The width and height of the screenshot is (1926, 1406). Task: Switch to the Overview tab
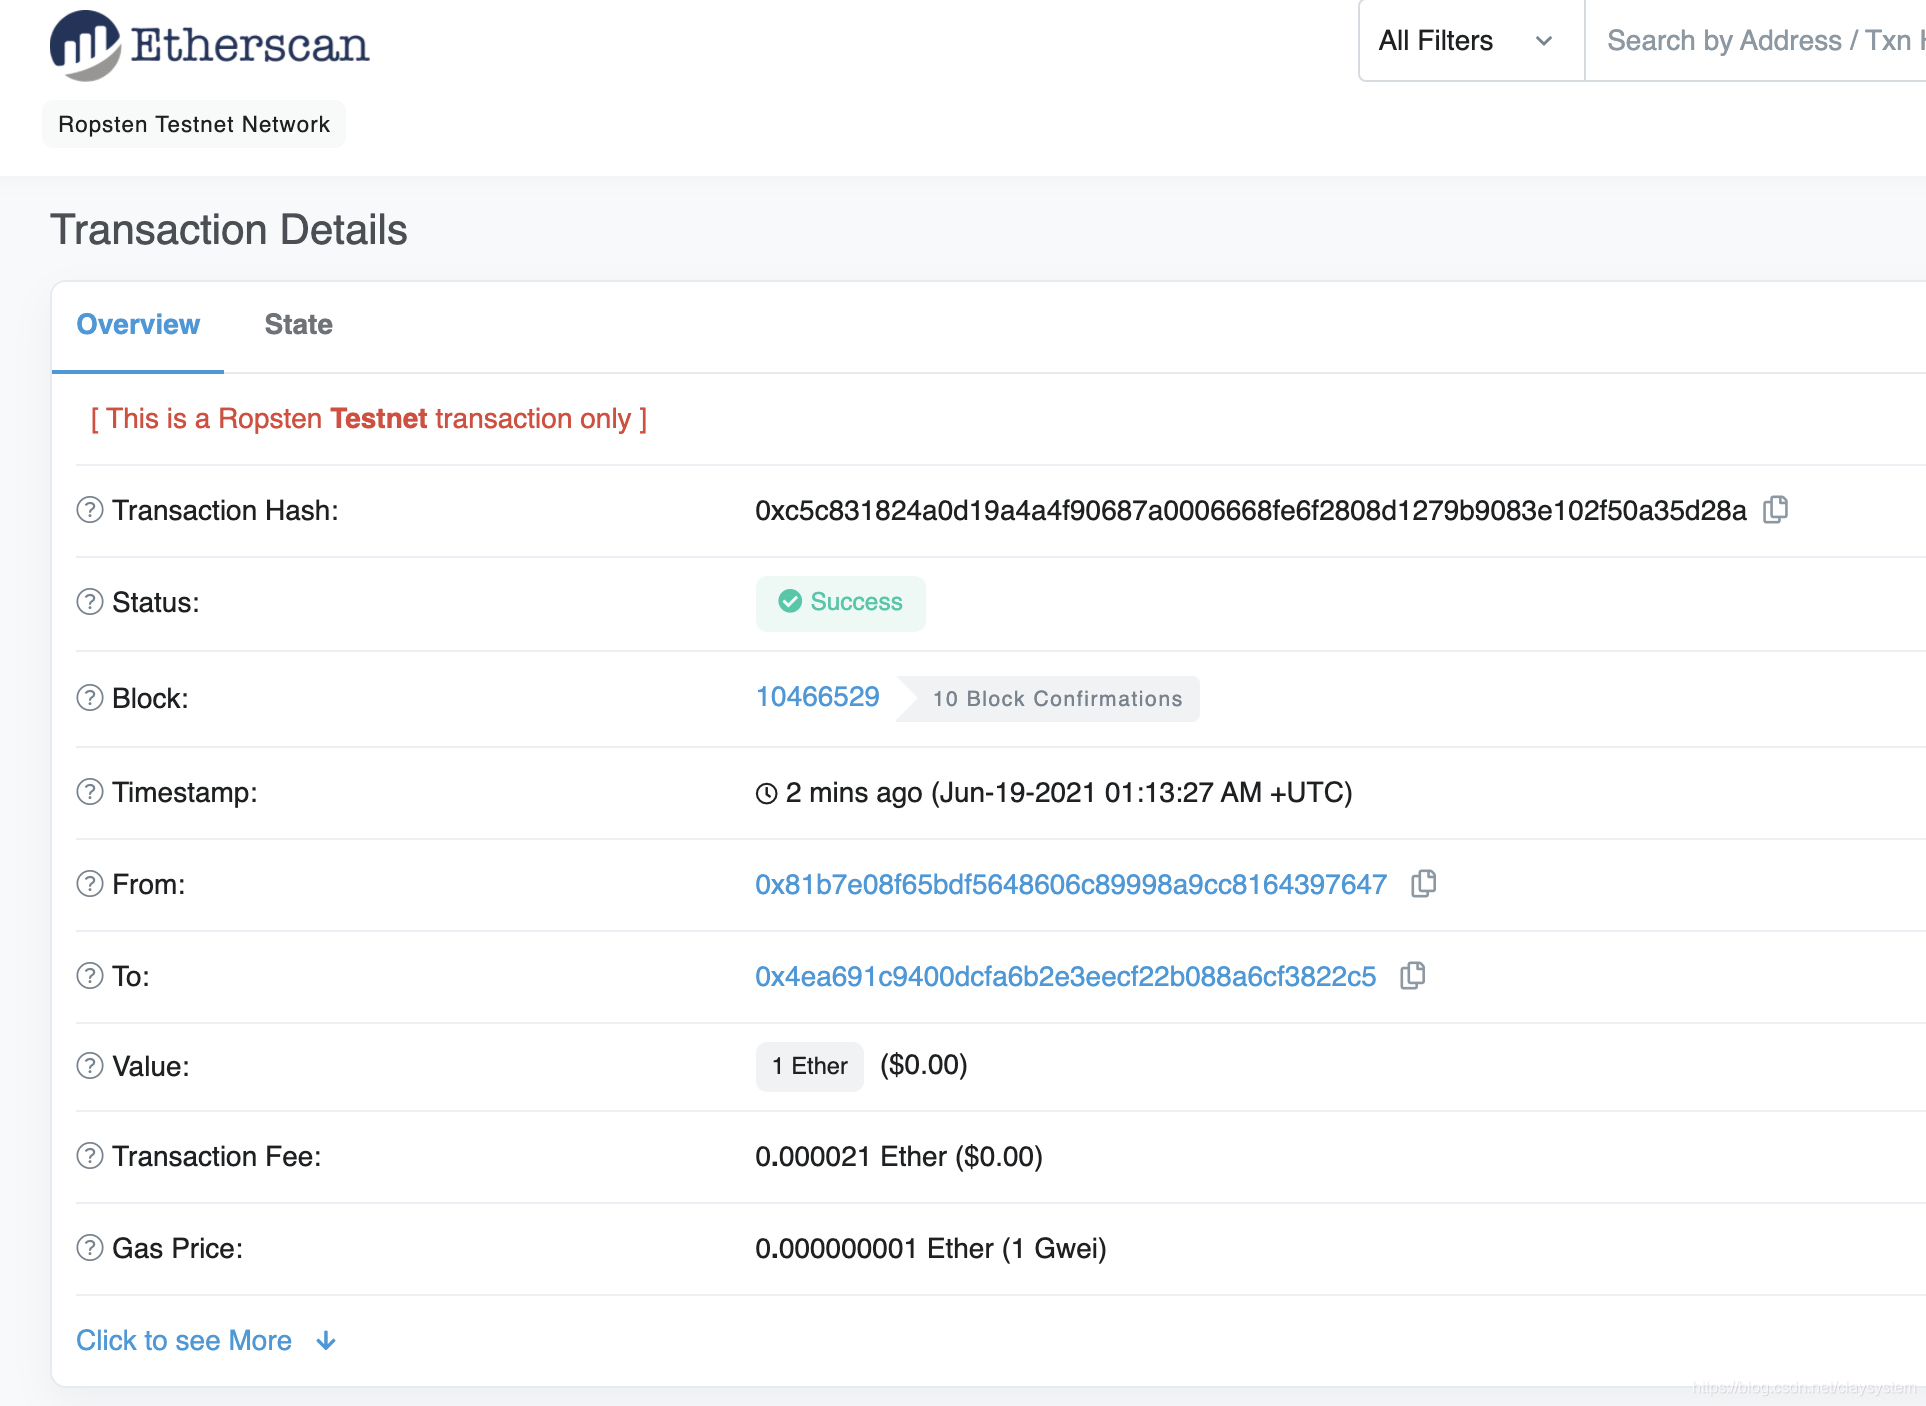138,325
